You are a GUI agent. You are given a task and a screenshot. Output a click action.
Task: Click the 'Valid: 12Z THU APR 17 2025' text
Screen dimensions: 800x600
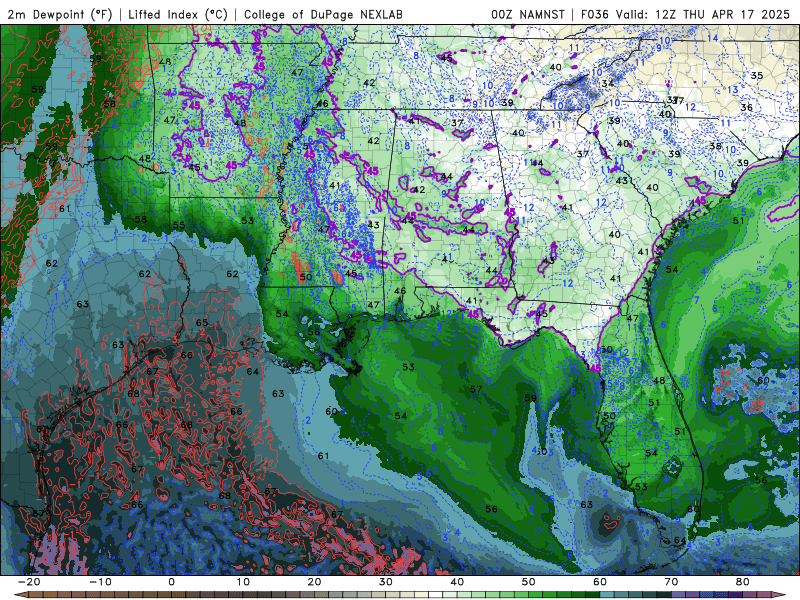pos(703,14)
